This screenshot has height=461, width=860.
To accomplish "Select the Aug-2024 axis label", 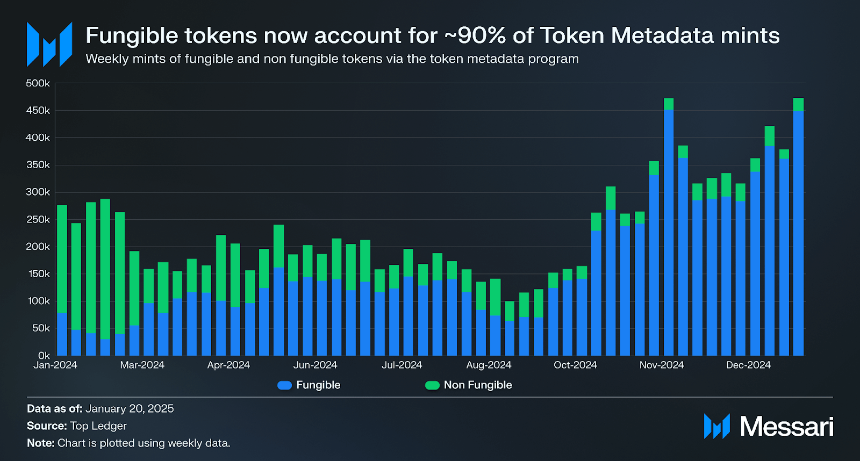I will pos(489,365).
